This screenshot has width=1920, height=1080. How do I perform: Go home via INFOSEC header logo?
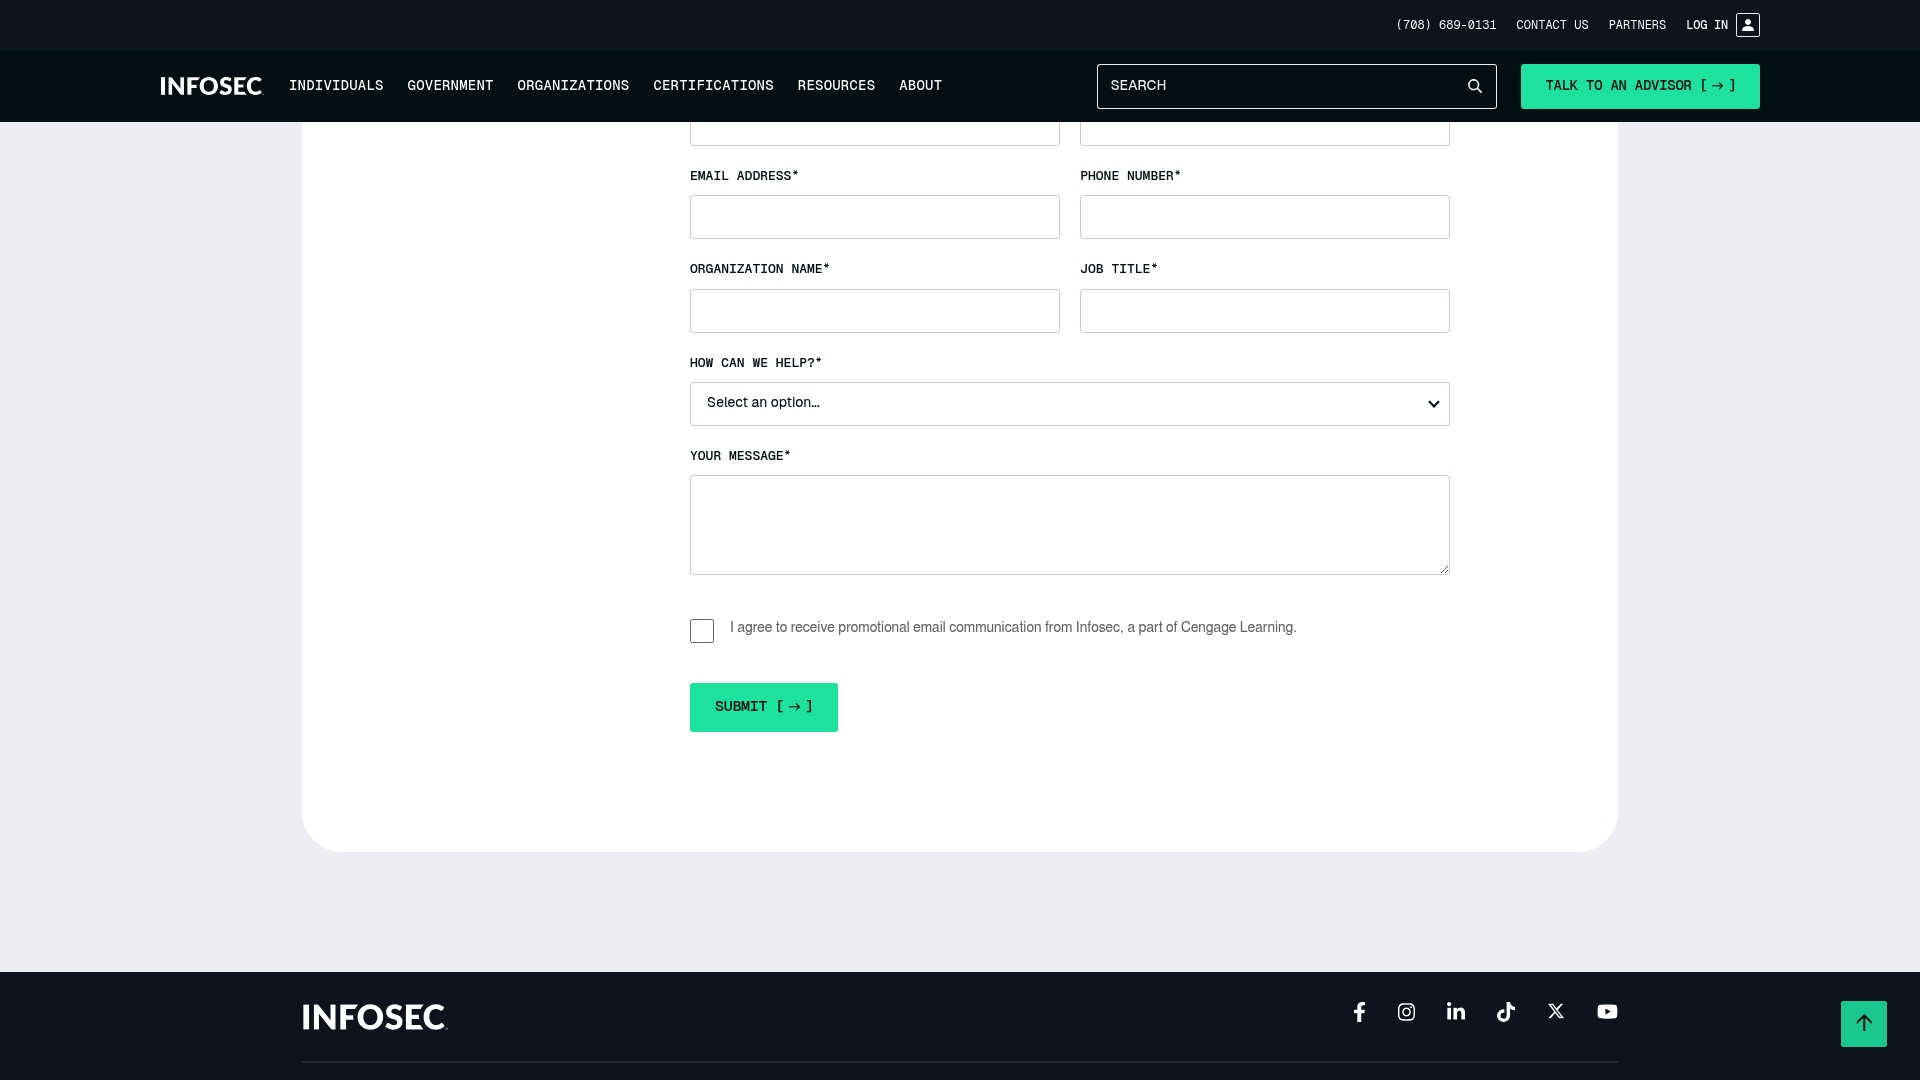[x=211, y=86]
